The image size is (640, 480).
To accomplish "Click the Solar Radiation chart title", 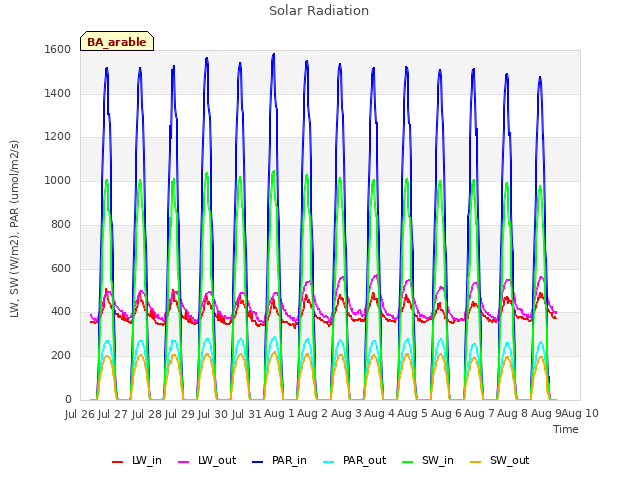I will [x=319, y=11].
